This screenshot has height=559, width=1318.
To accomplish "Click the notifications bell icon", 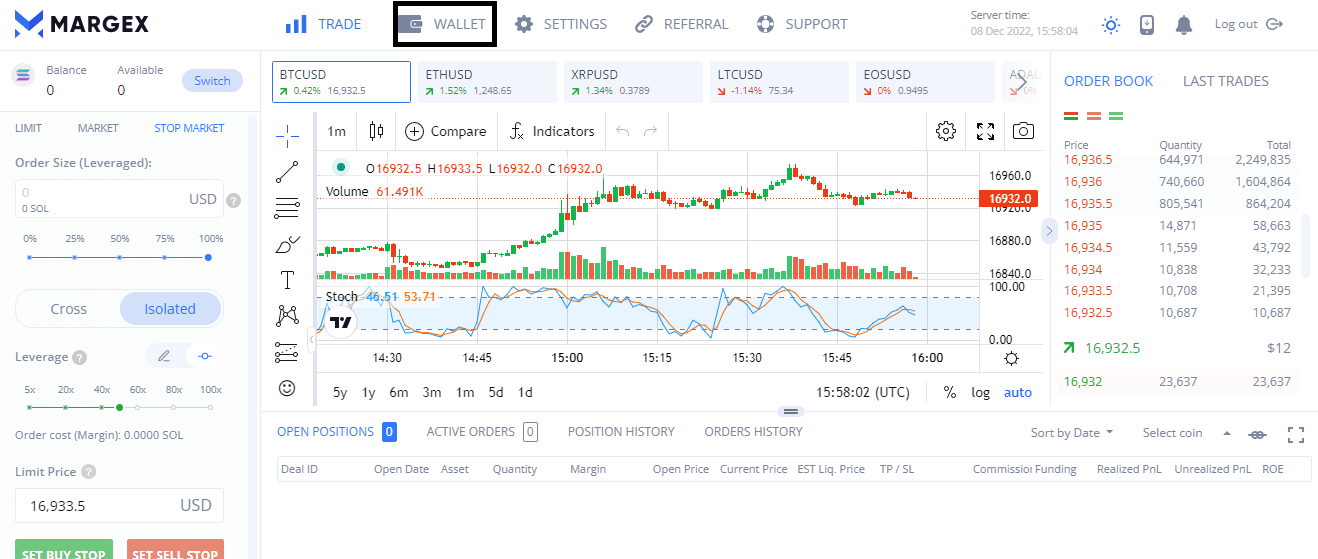I will pyautogui.click(x=1184, y=25).
